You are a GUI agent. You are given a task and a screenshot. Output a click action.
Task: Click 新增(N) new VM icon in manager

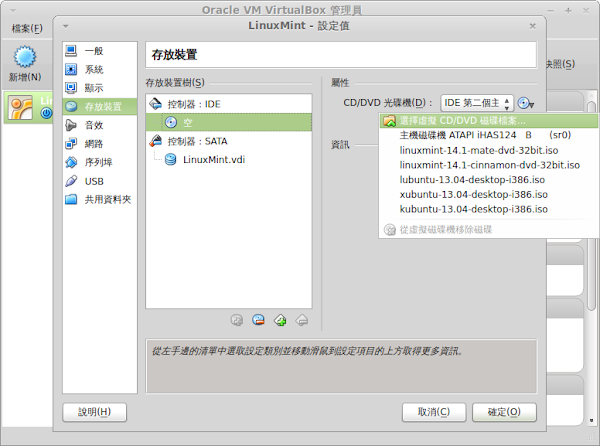point(25,63)
